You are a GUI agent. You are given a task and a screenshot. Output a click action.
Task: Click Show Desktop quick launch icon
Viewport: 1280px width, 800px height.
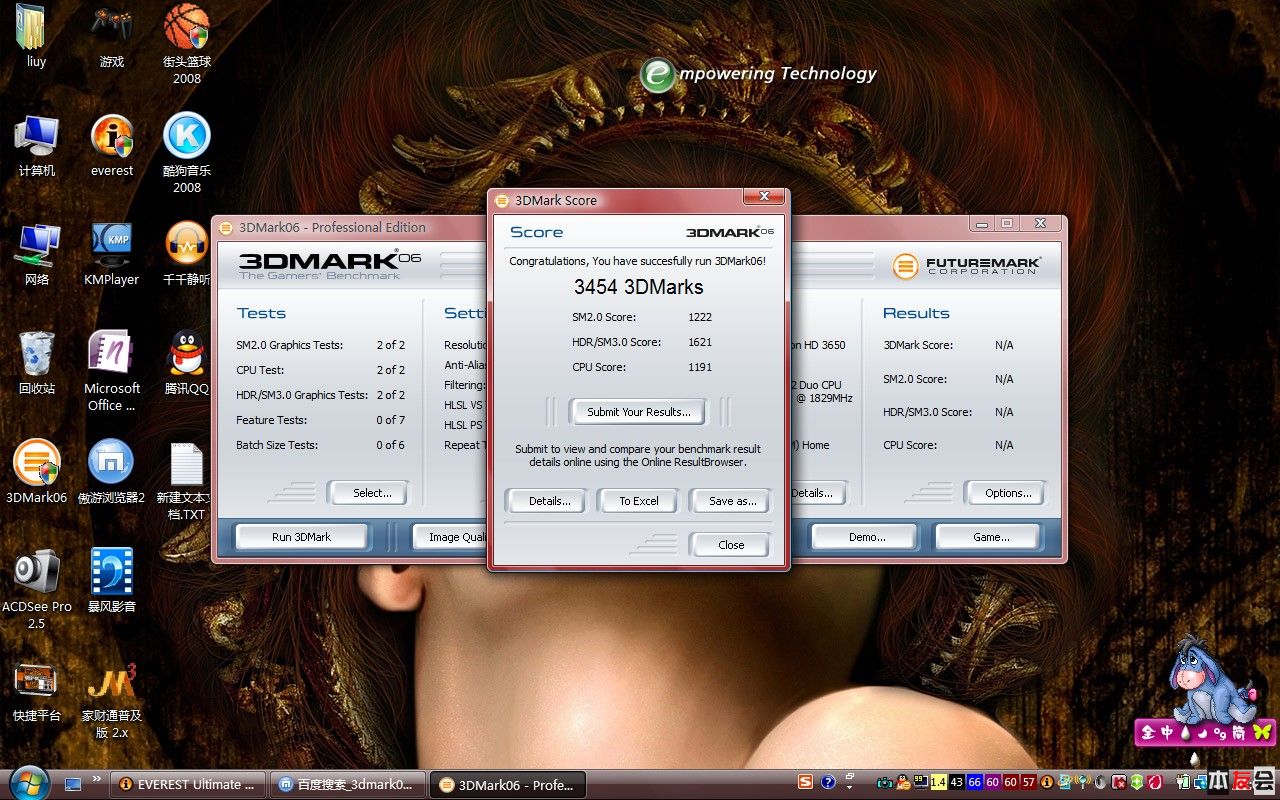(x=73, y=784)
